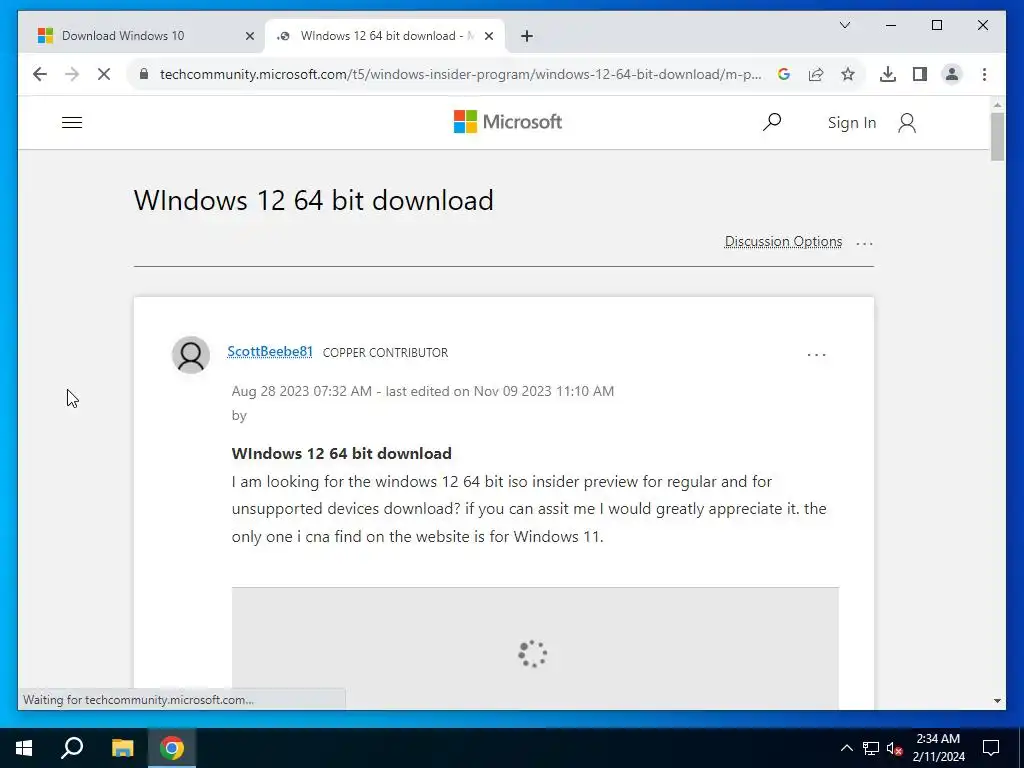Screen dimensions: 1024x768
Task: Open Discussion Options link
Action: 783,241
